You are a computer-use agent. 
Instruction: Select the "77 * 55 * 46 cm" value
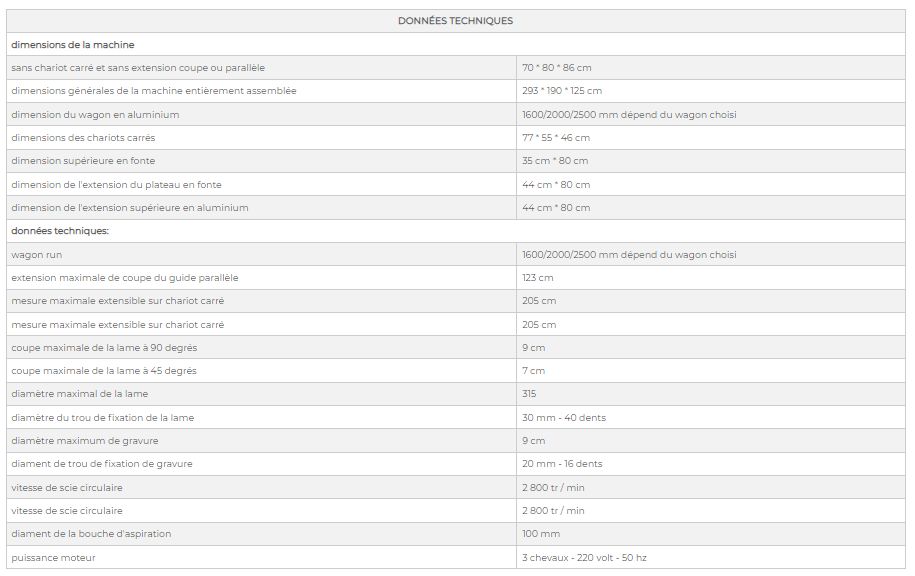(556, 138)
